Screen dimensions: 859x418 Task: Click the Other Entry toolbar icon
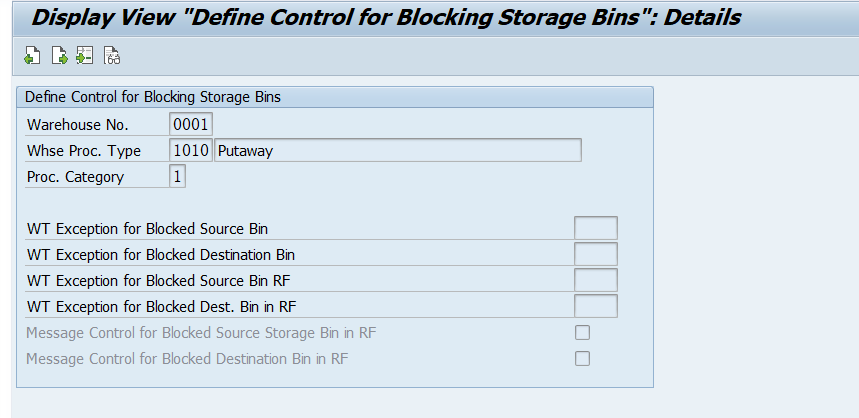tap(85, 56)
